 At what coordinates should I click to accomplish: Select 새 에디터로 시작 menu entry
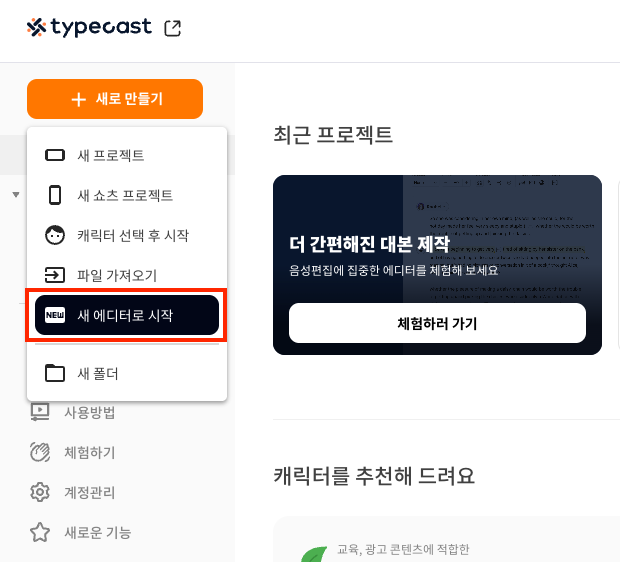[x=127, y=315]
